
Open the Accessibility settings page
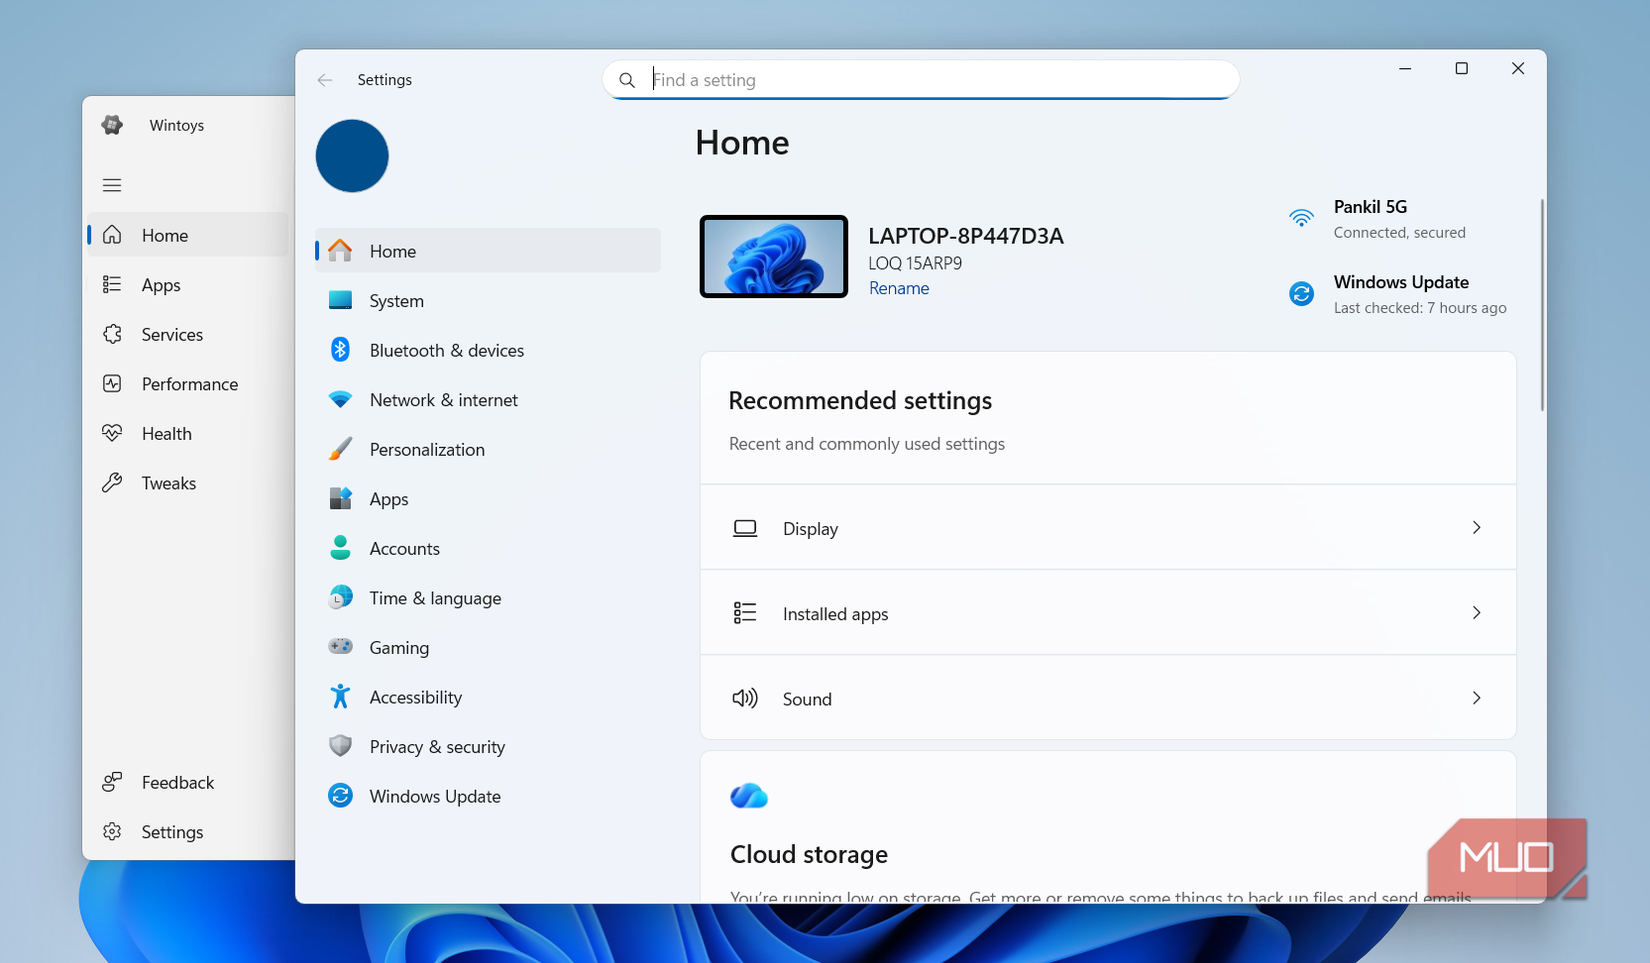(415, 696)
